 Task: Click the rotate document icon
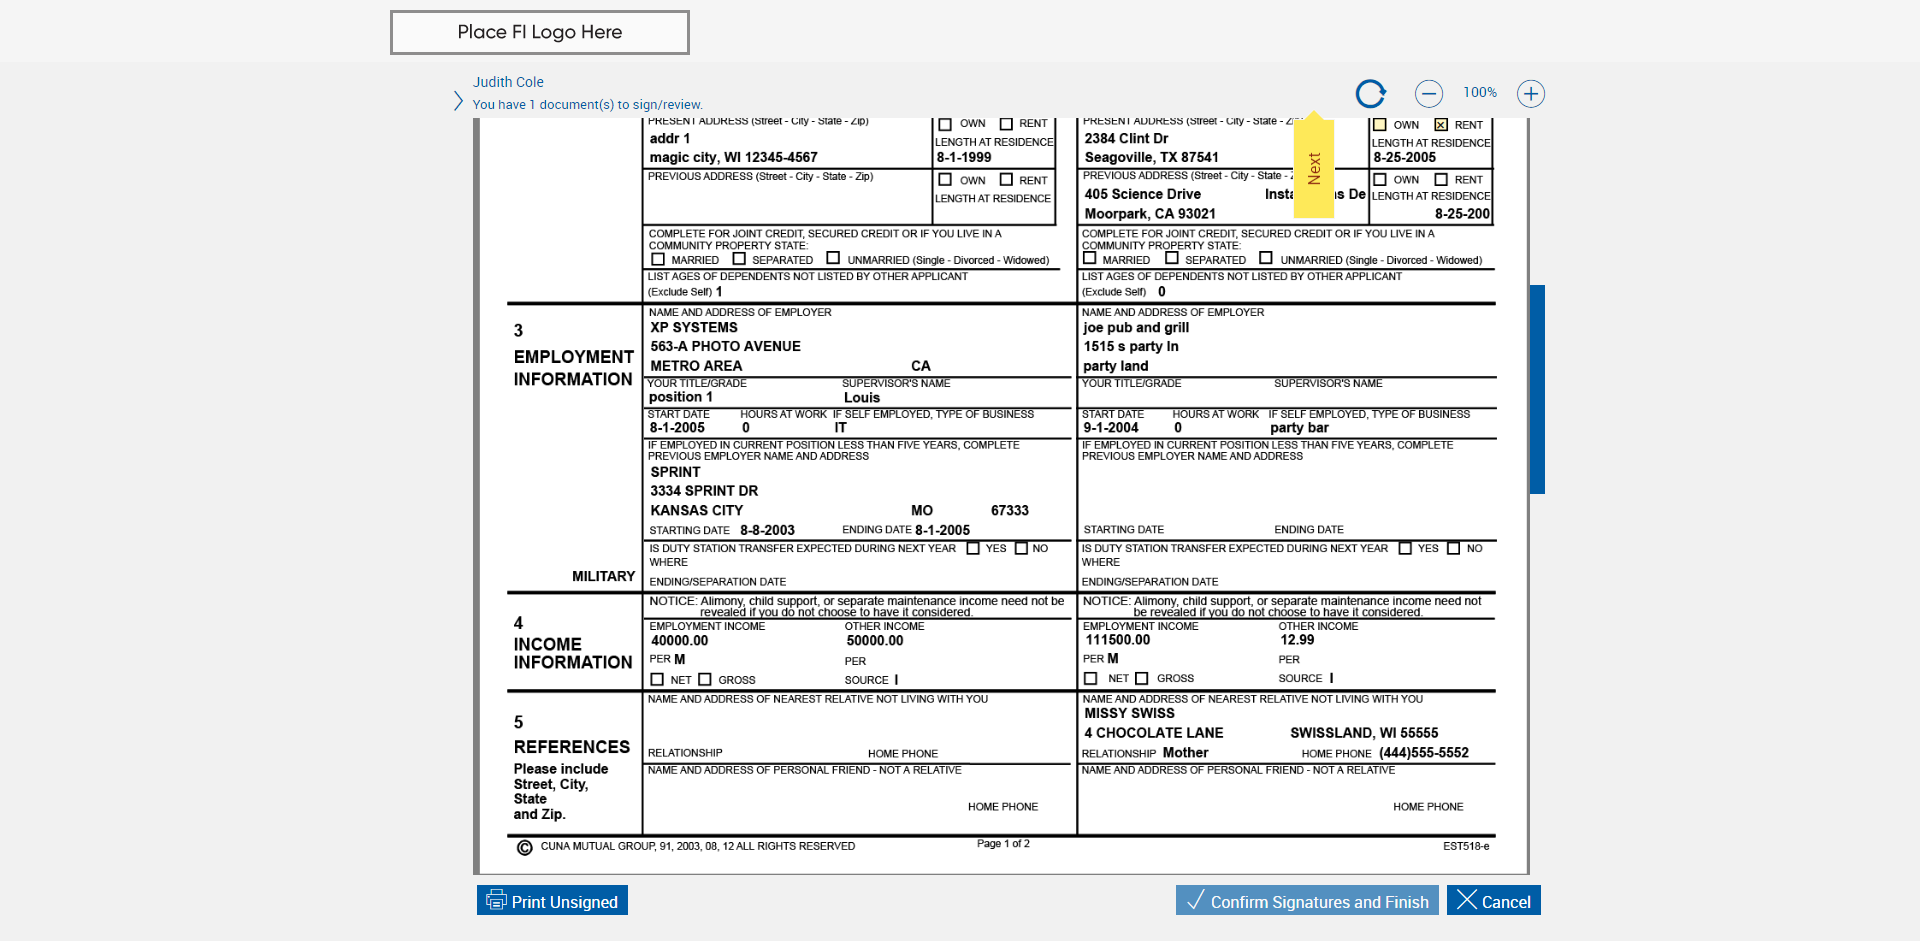1371,93
